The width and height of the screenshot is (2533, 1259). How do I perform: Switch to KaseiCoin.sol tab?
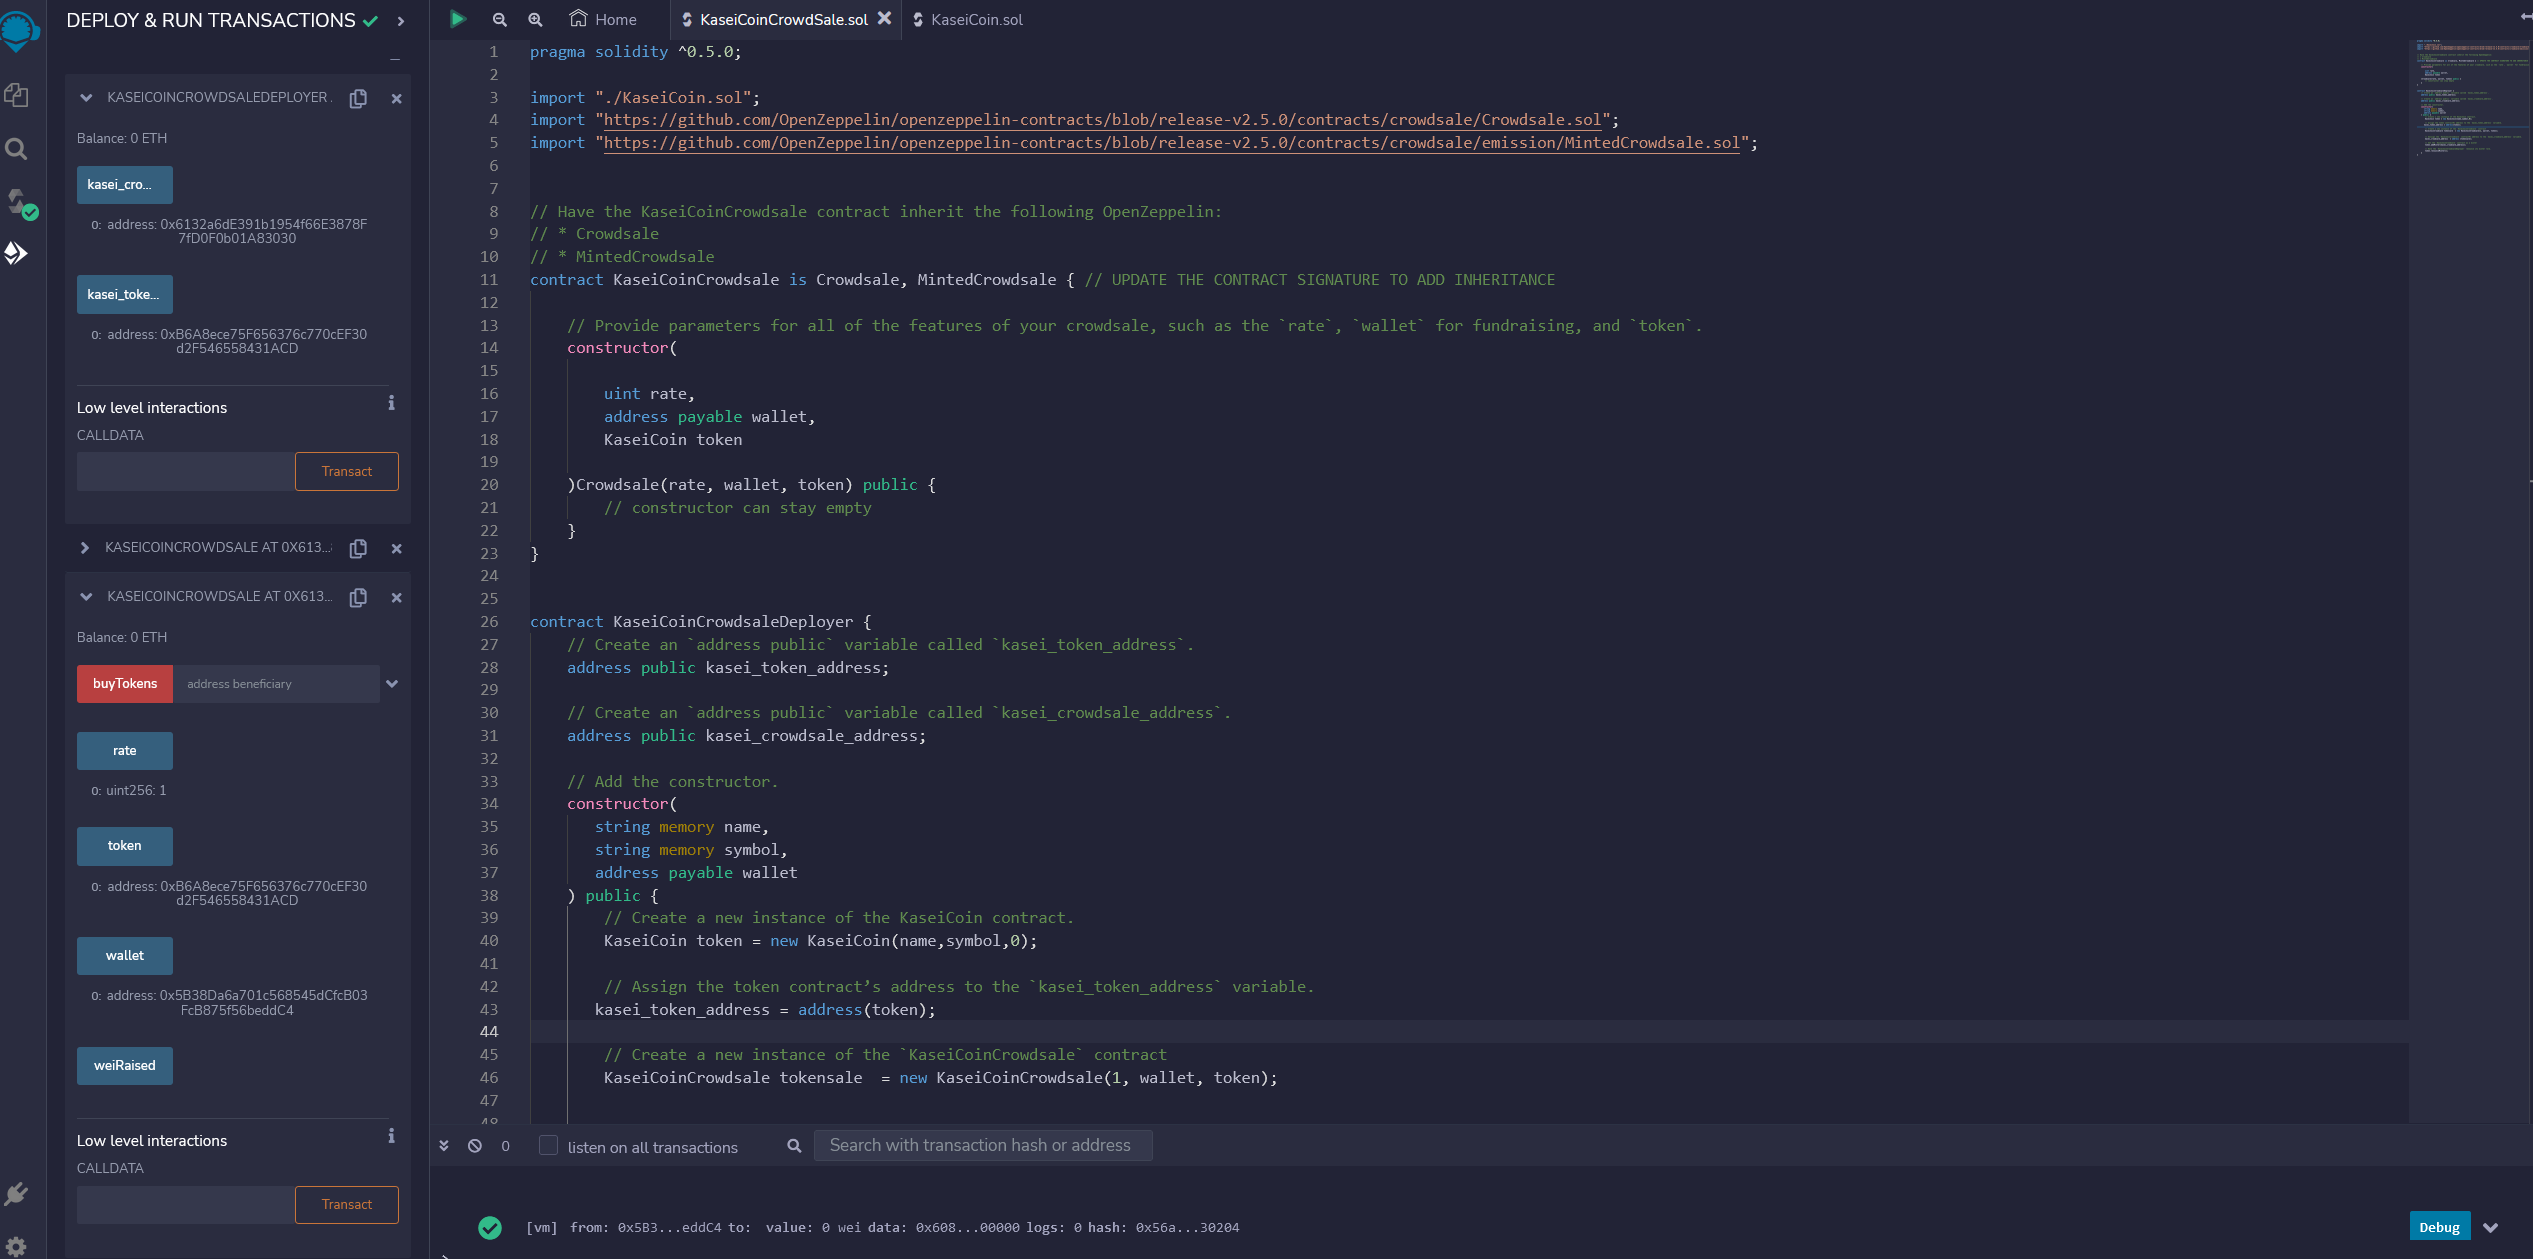point(967,19)
